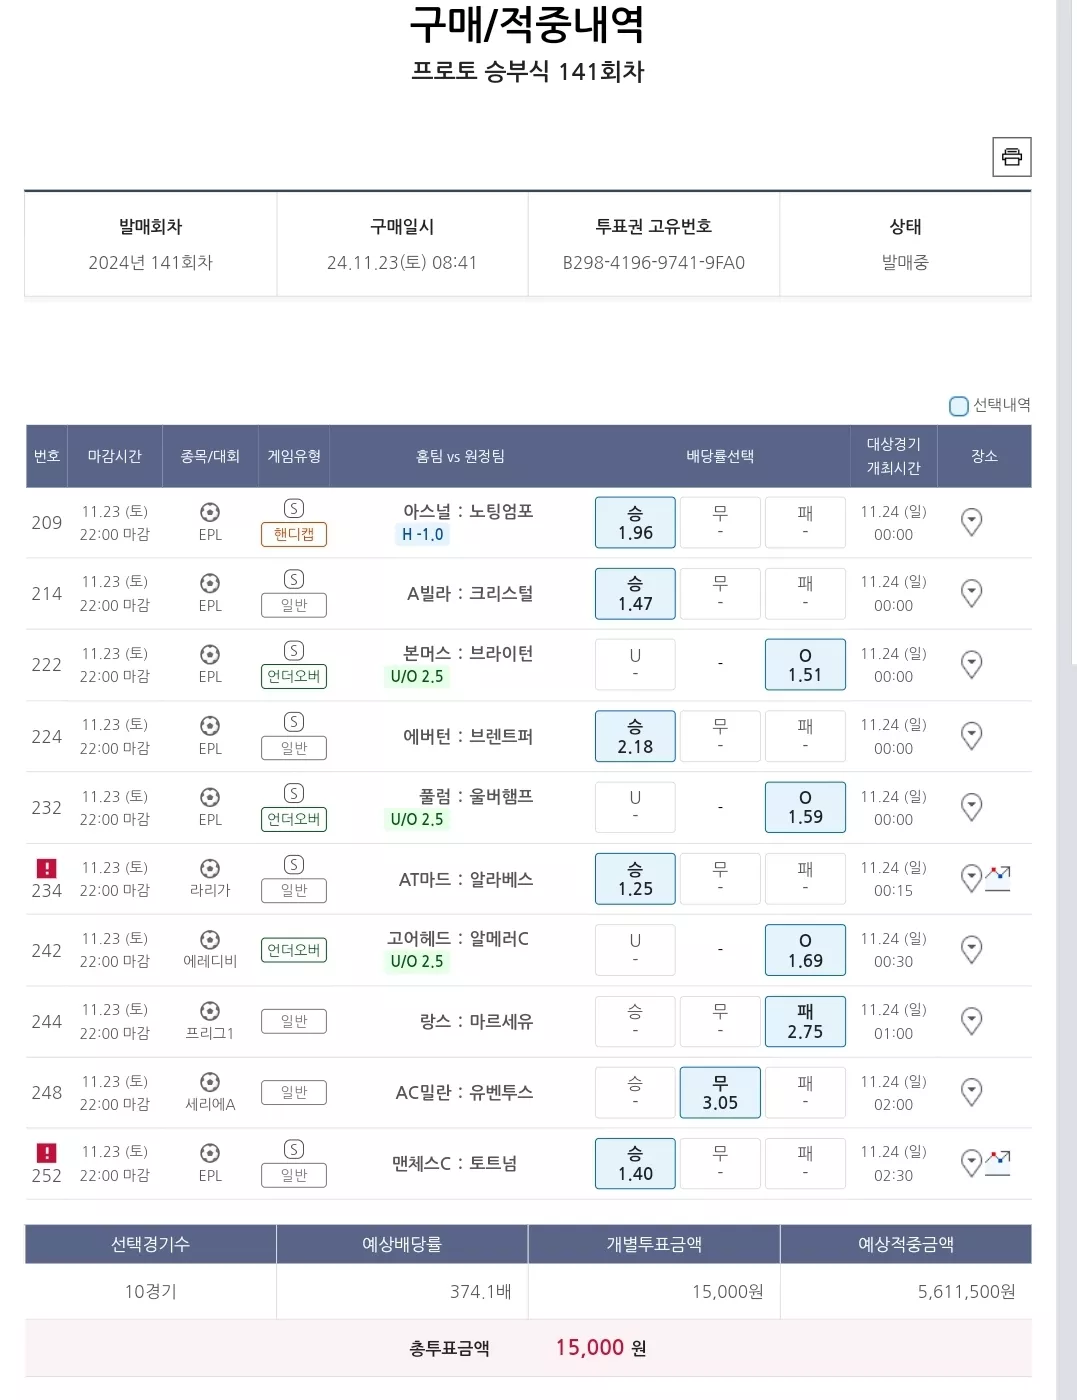Open location pin for AC밀란 vs 유벤투스
The height and width of the screenshot is (1400, 1077).
click(971, 1092)
